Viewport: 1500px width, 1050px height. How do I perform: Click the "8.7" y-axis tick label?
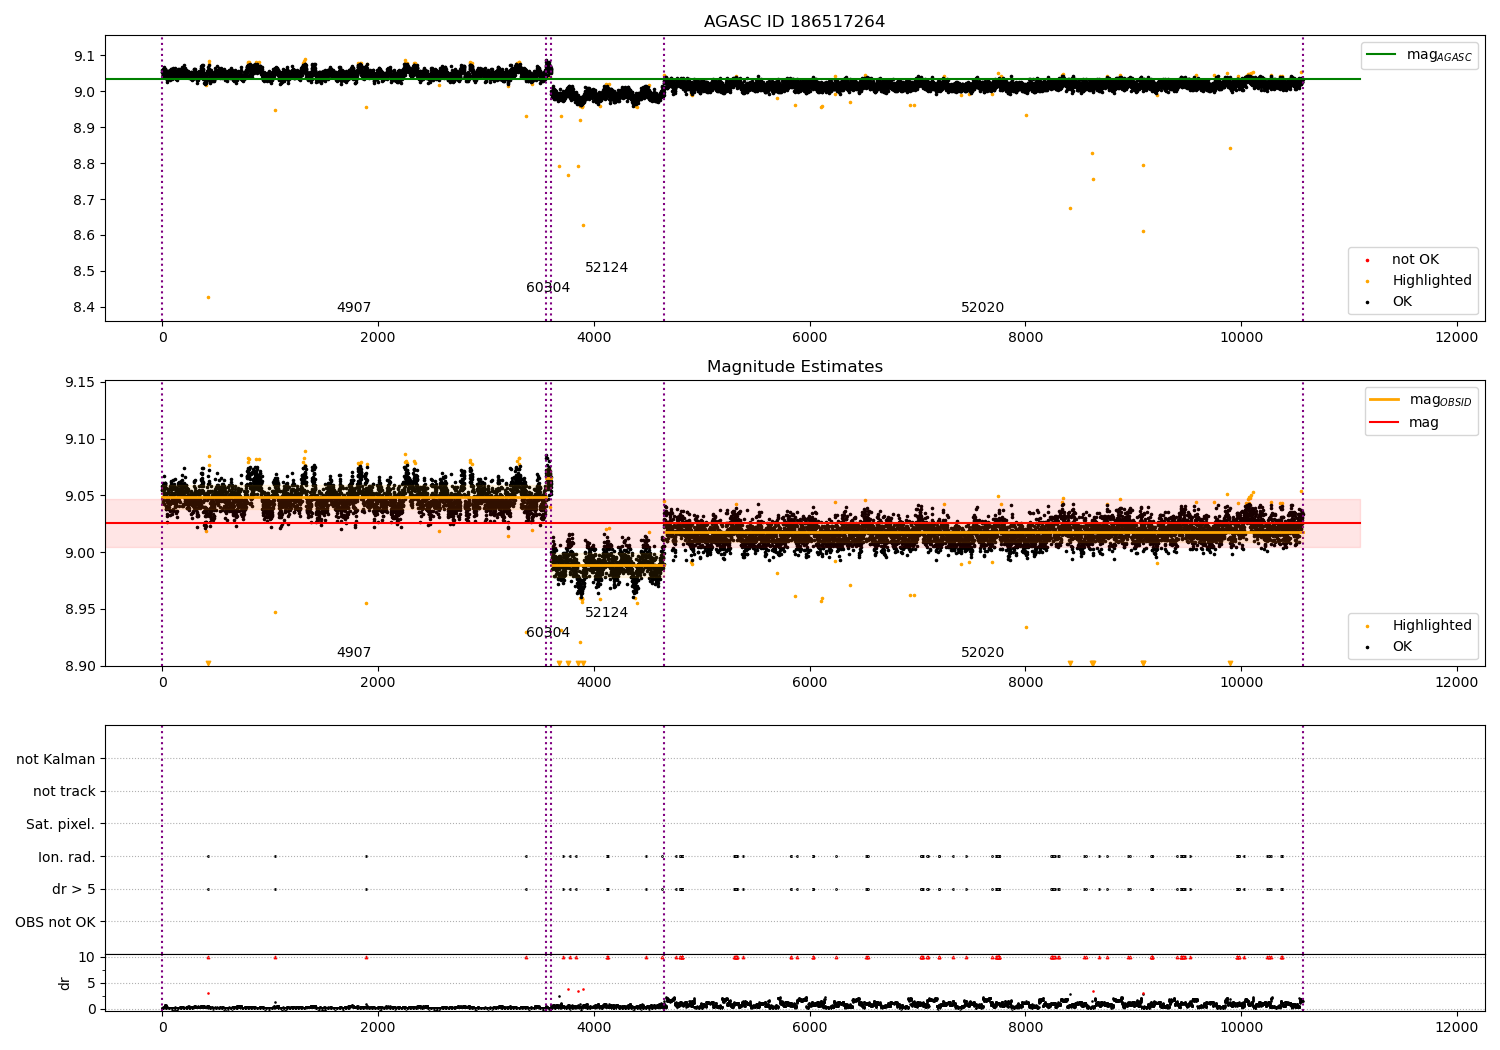pyautogui.click(x=84, y=200)
